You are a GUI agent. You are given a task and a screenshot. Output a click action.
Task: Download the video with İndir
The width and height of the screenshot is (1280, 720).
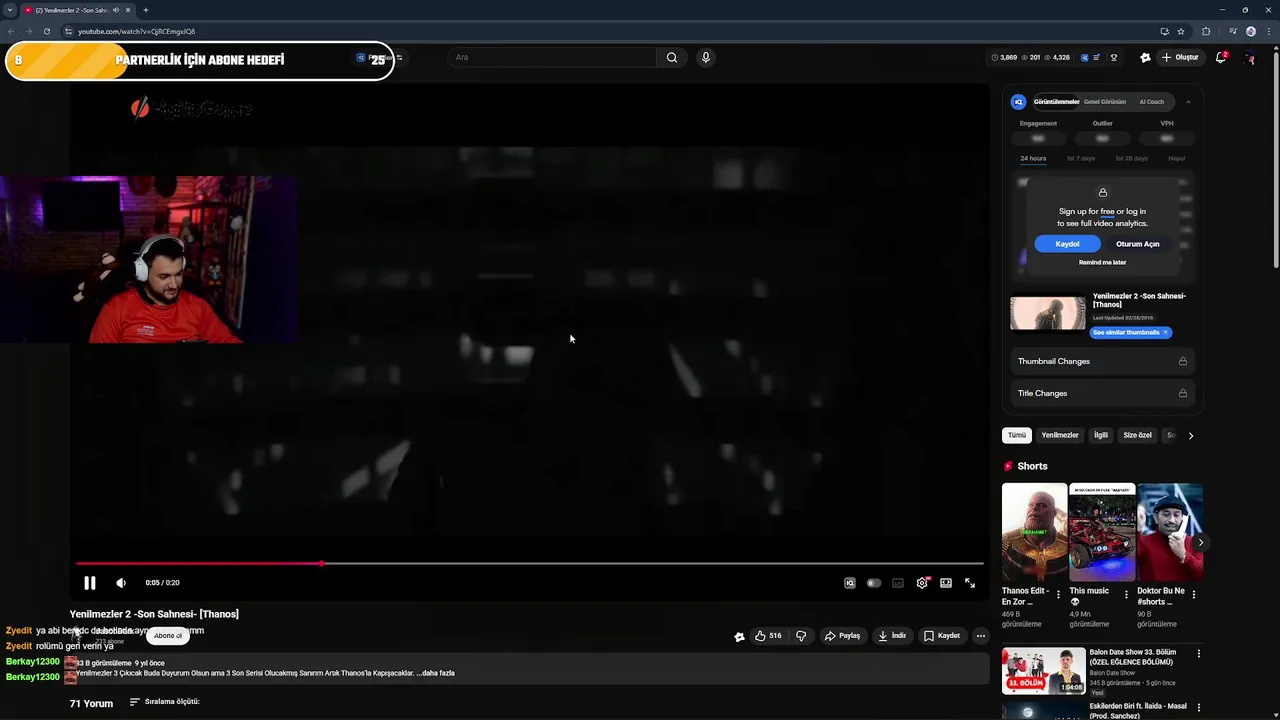892,636
